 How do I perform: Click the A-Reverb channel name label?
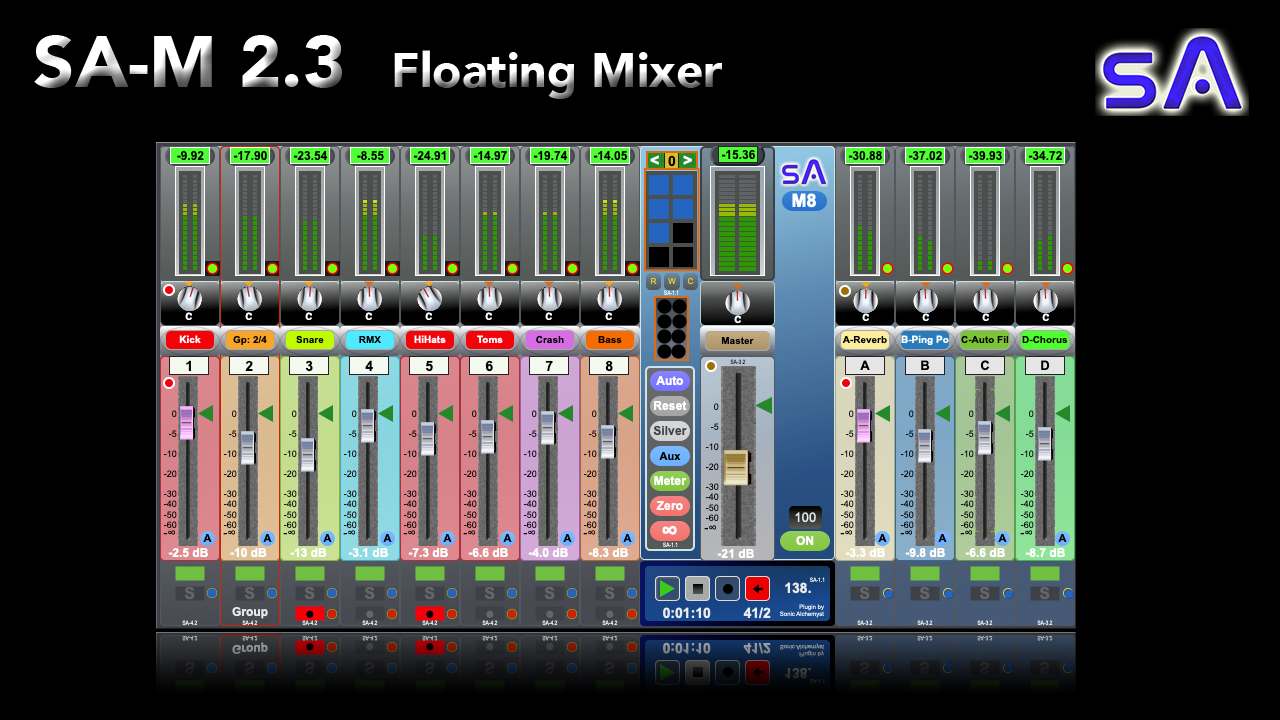click(865, 340)
